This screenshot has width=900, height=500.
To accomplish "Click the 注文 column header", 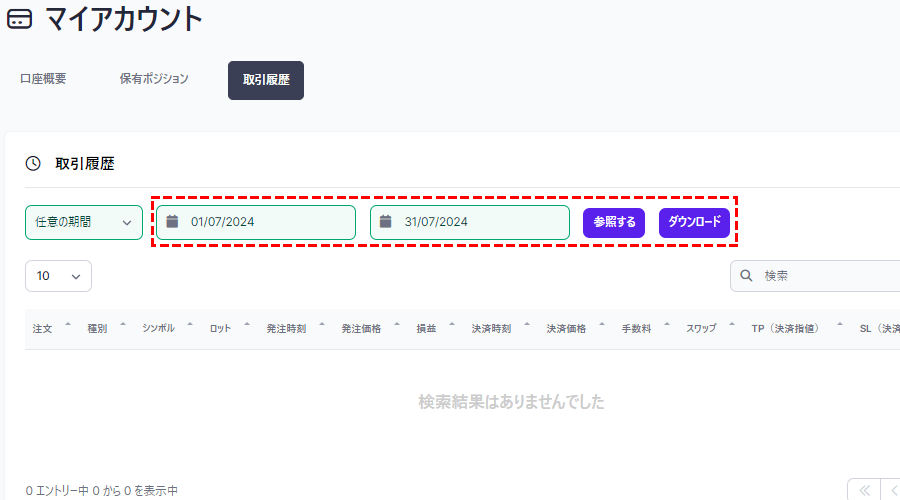I will [42, 329].
